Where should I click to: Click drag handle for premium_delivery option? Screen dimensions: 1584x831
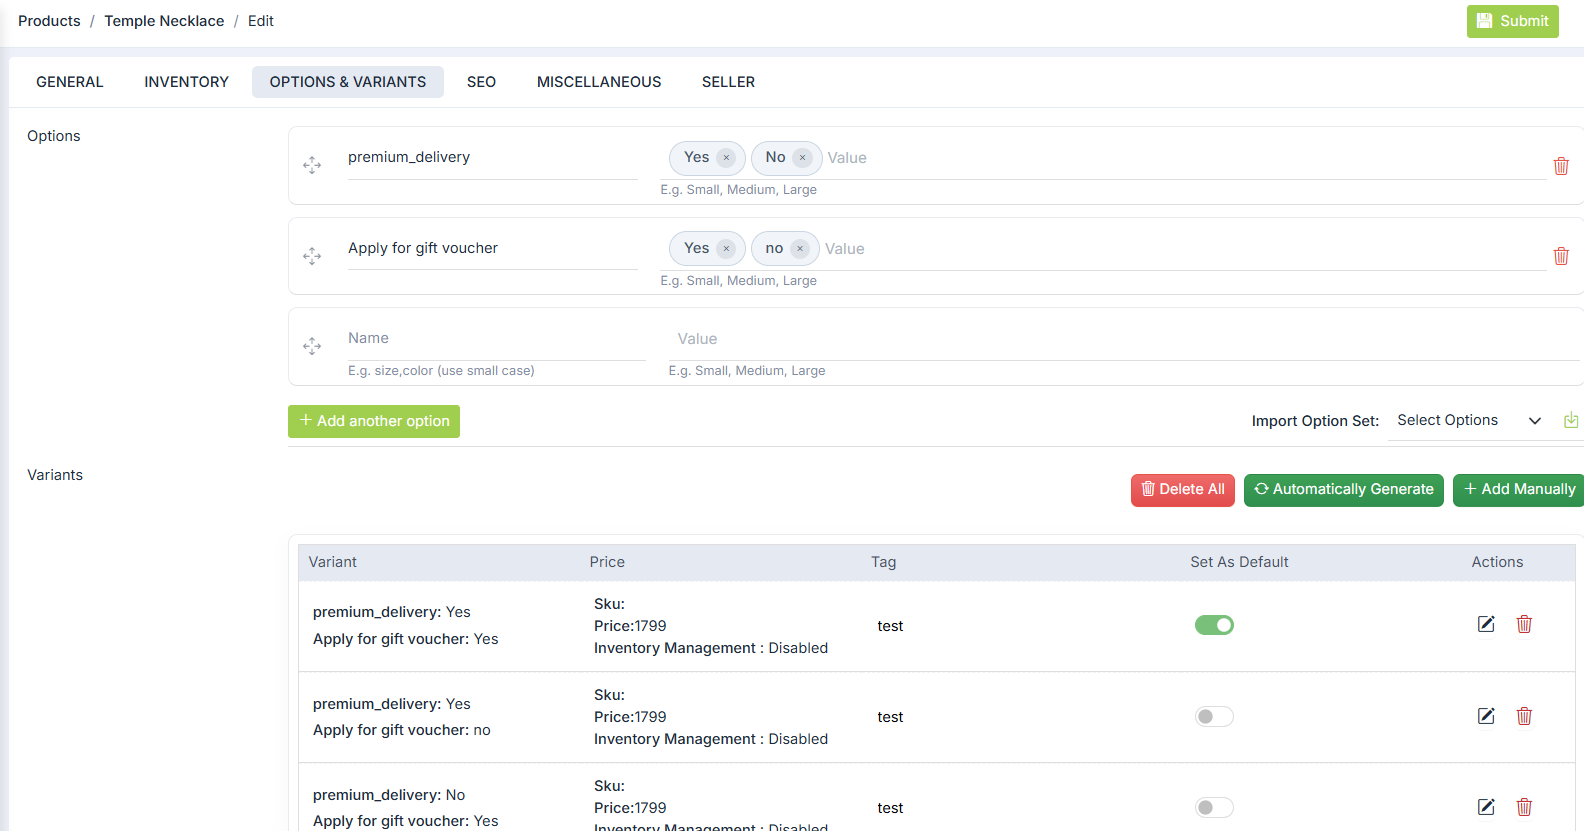point(312,165)
